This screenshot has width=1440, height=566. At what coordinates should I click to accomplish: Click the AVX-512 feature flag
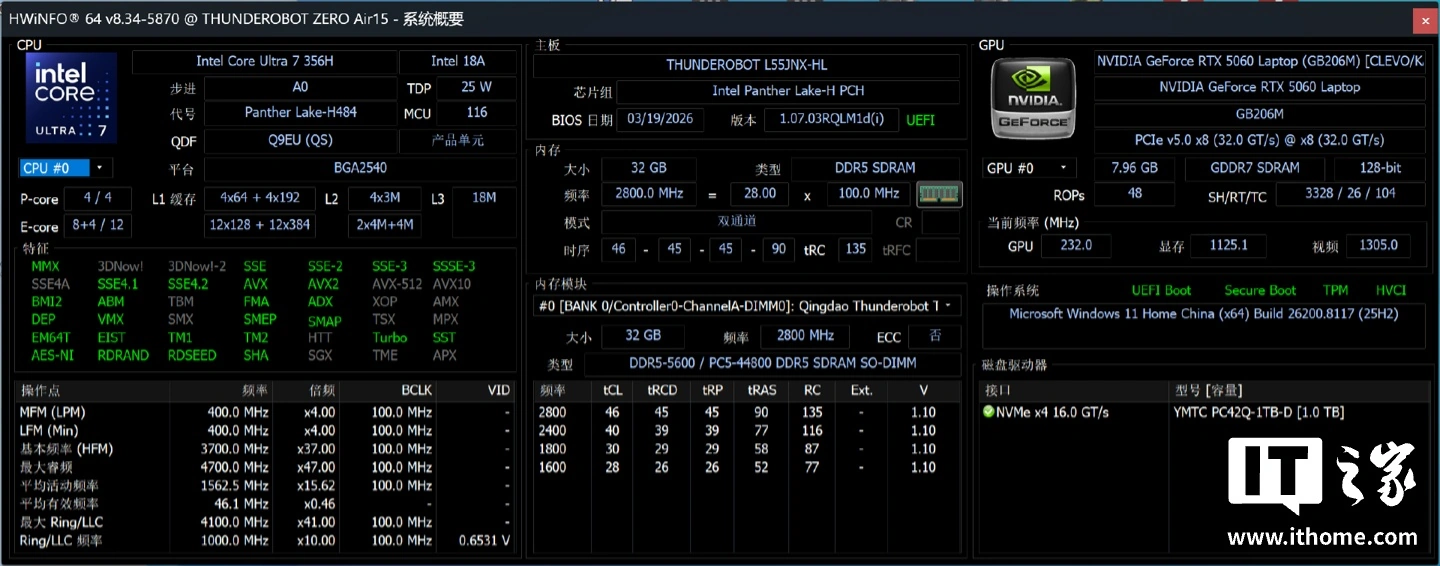pos(396,284)
